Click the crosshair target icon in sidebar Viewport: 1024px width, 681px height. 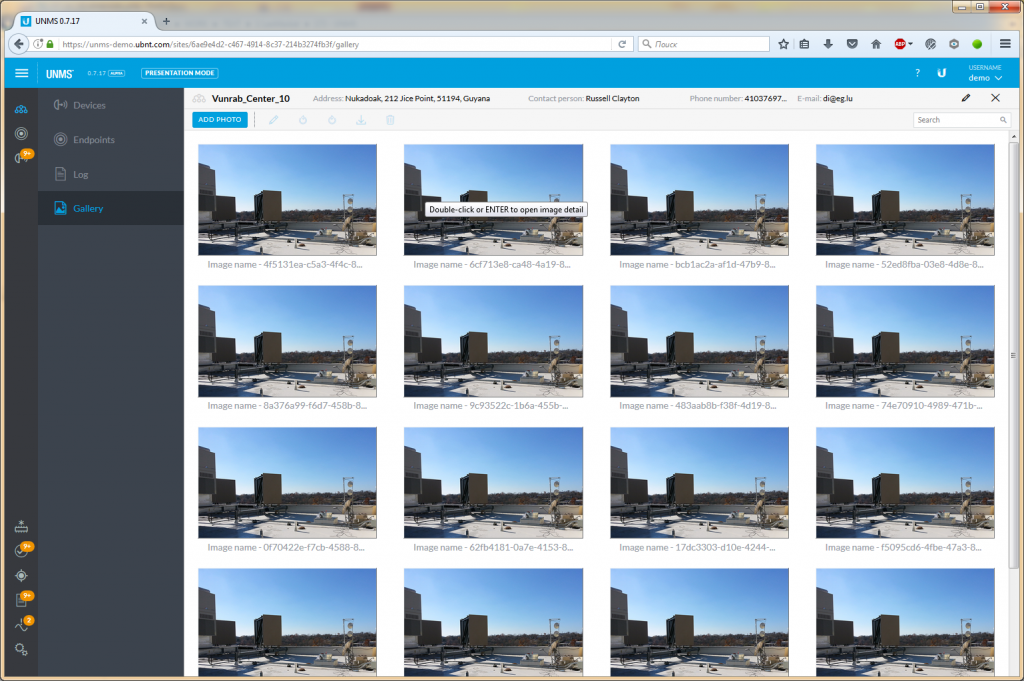21,575
